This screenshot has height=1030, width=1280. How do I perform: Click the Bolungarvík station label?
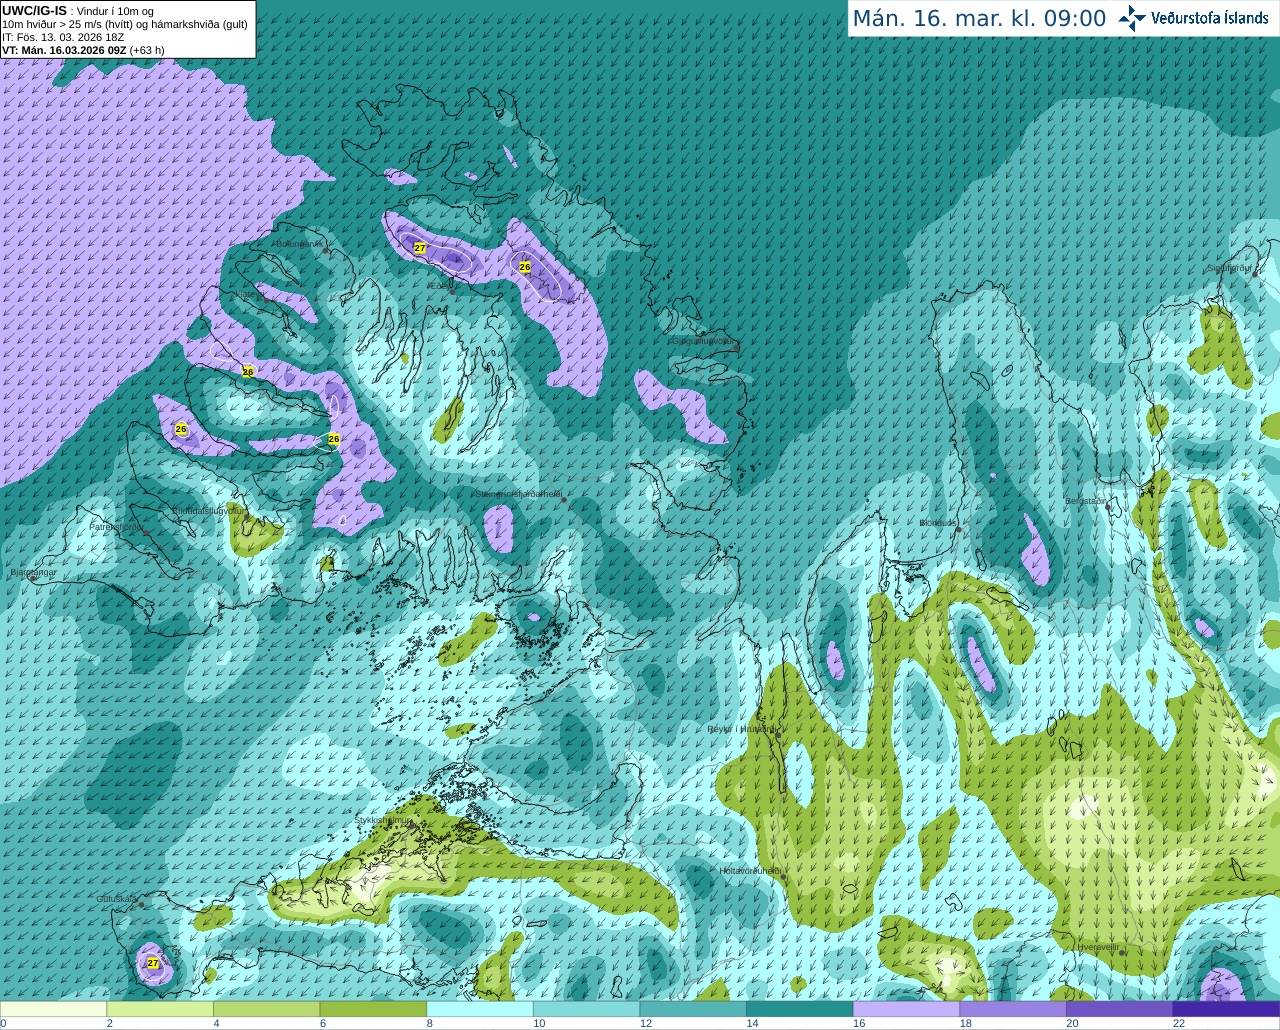tap(300, 244)
